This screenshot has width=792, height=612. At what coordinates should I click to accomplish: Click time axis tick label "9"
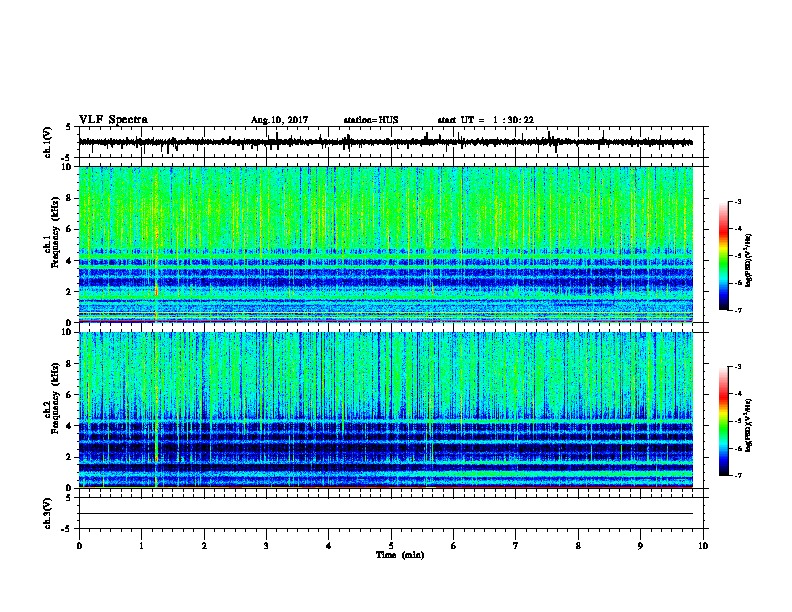(640, 546)
